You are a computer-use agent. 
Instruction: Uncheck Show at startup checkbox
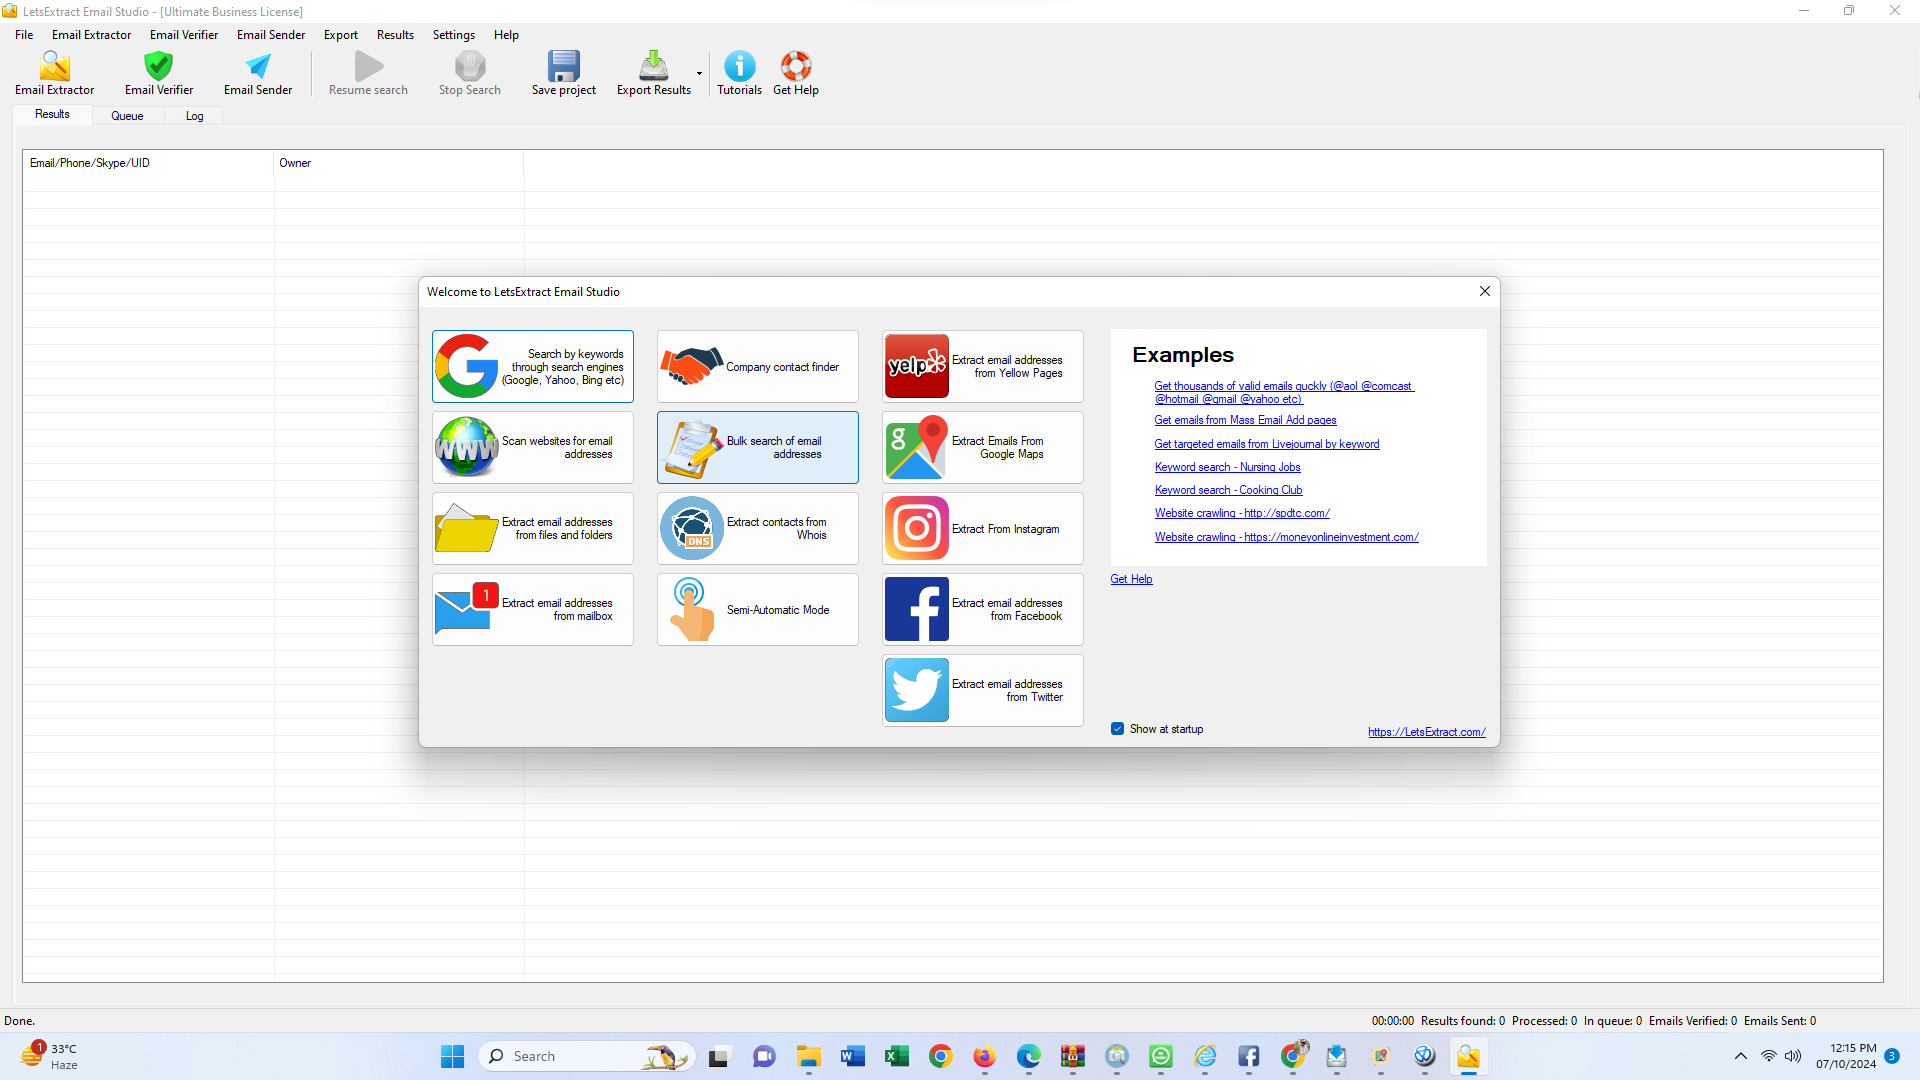click(x=1117, y=729)
